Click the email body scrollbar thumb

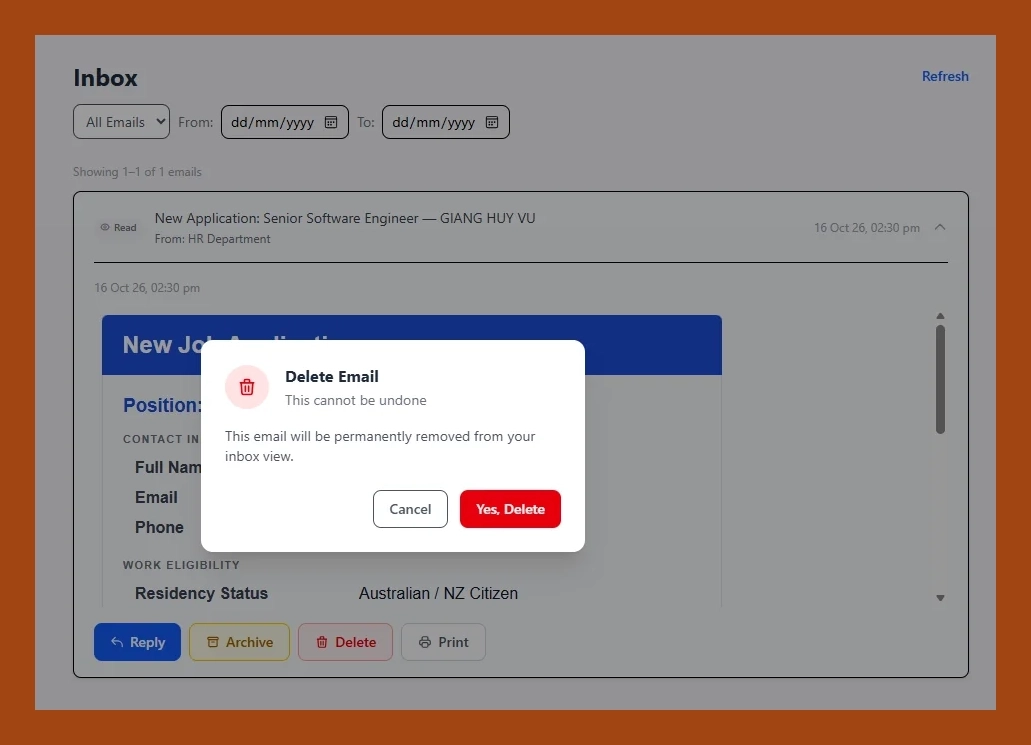(x=940, y=379)
